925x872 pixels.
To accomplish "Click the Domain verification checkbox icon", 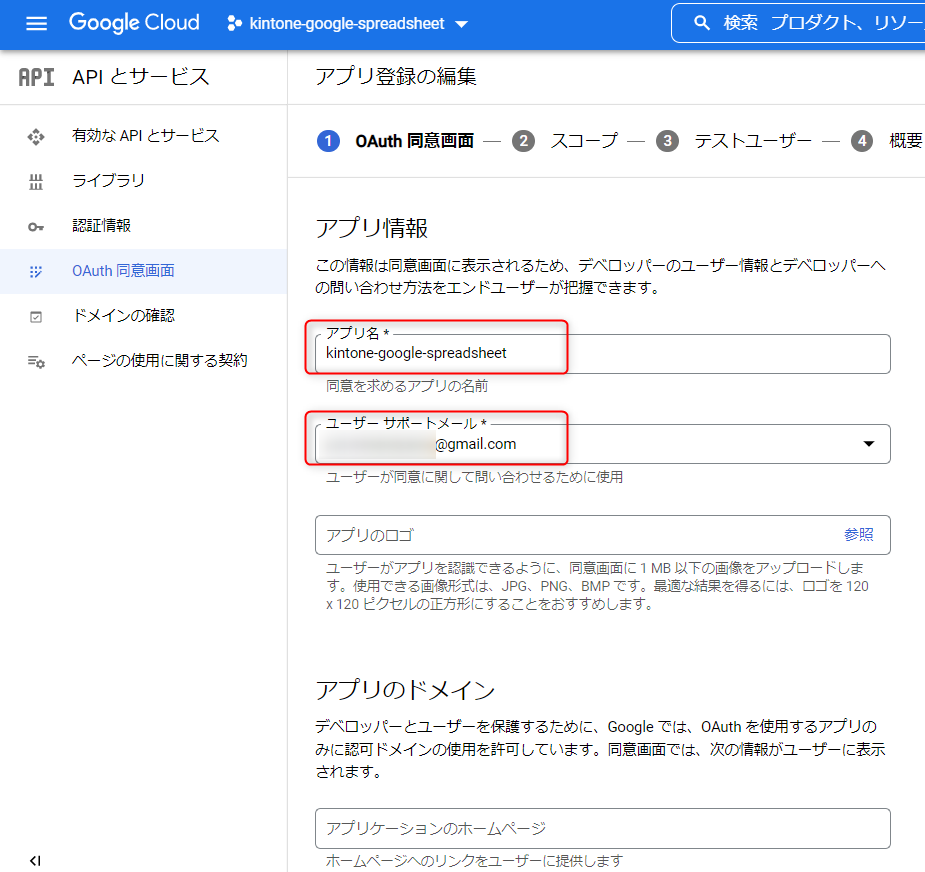I will (36, 316).
